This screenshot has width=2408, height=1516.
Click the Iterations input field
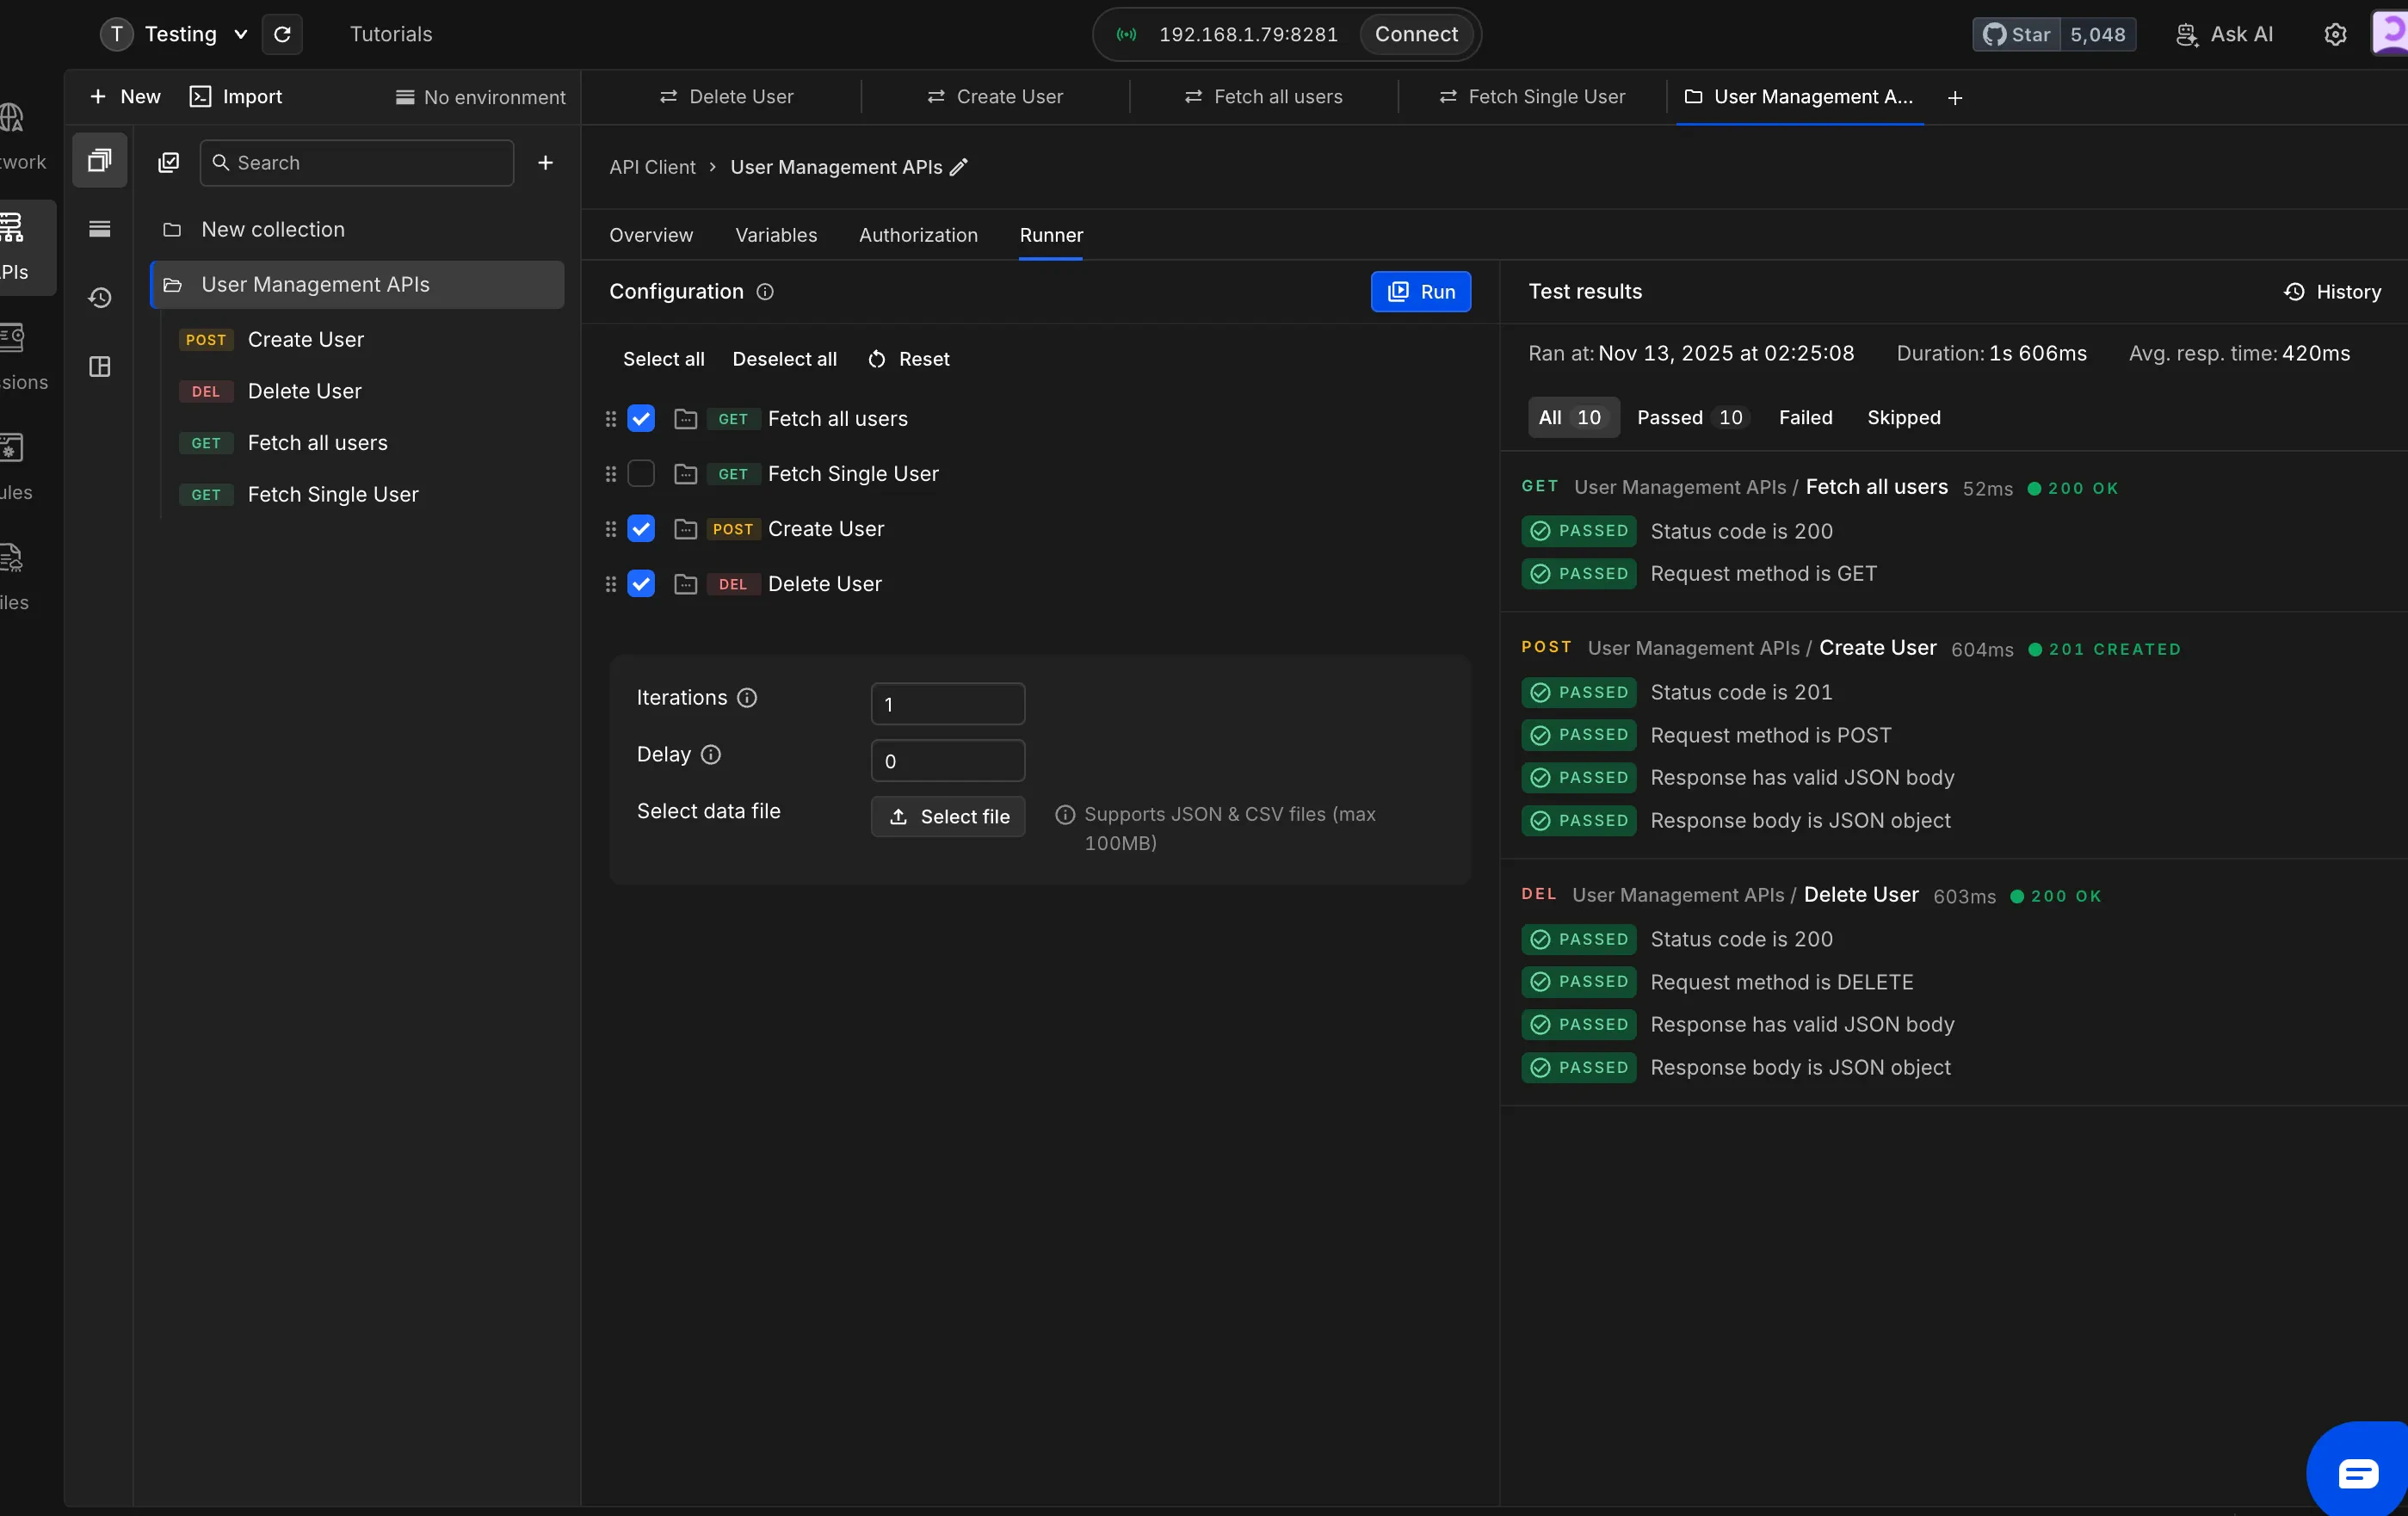(x=948, y=704)
